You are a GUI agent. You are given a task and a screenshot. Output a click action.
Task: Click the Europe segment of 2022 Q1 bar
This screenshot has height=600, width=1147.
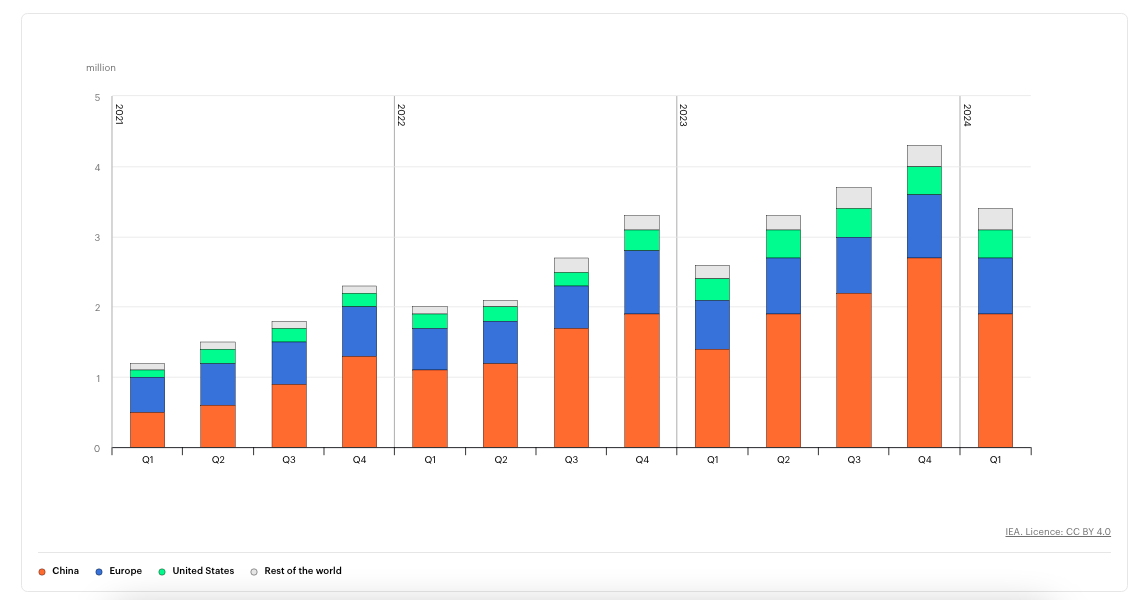[x=430, y=349]
